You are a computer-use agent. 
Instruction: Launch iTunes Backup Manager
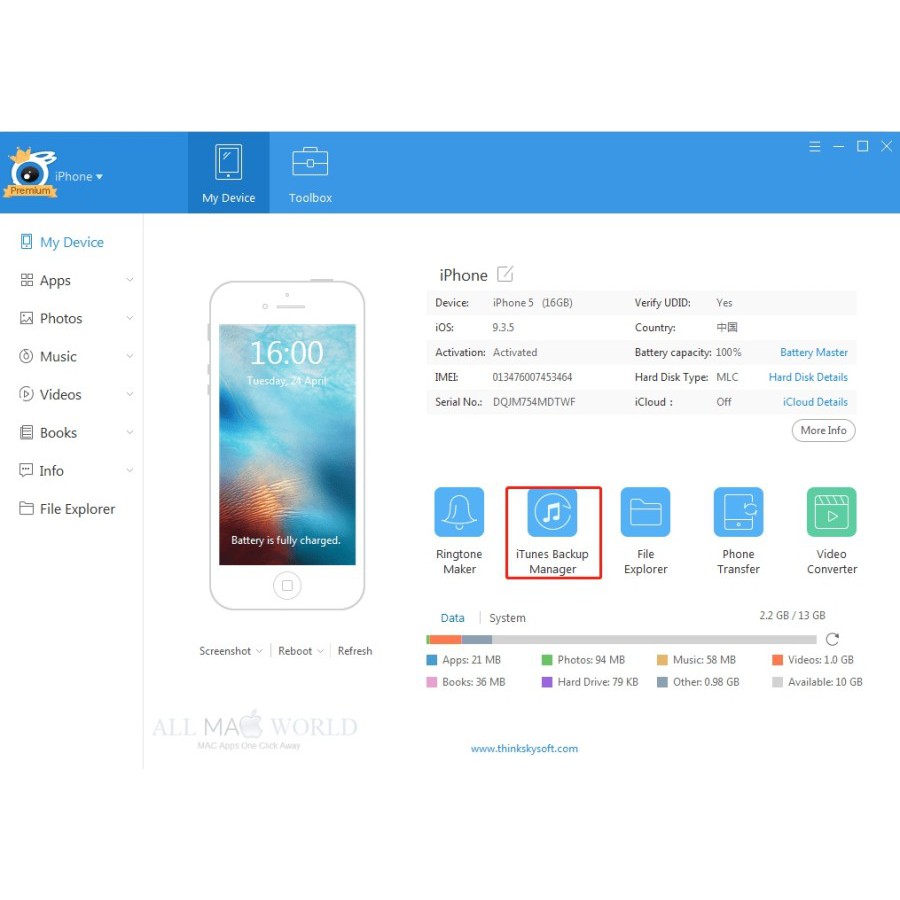553,532
